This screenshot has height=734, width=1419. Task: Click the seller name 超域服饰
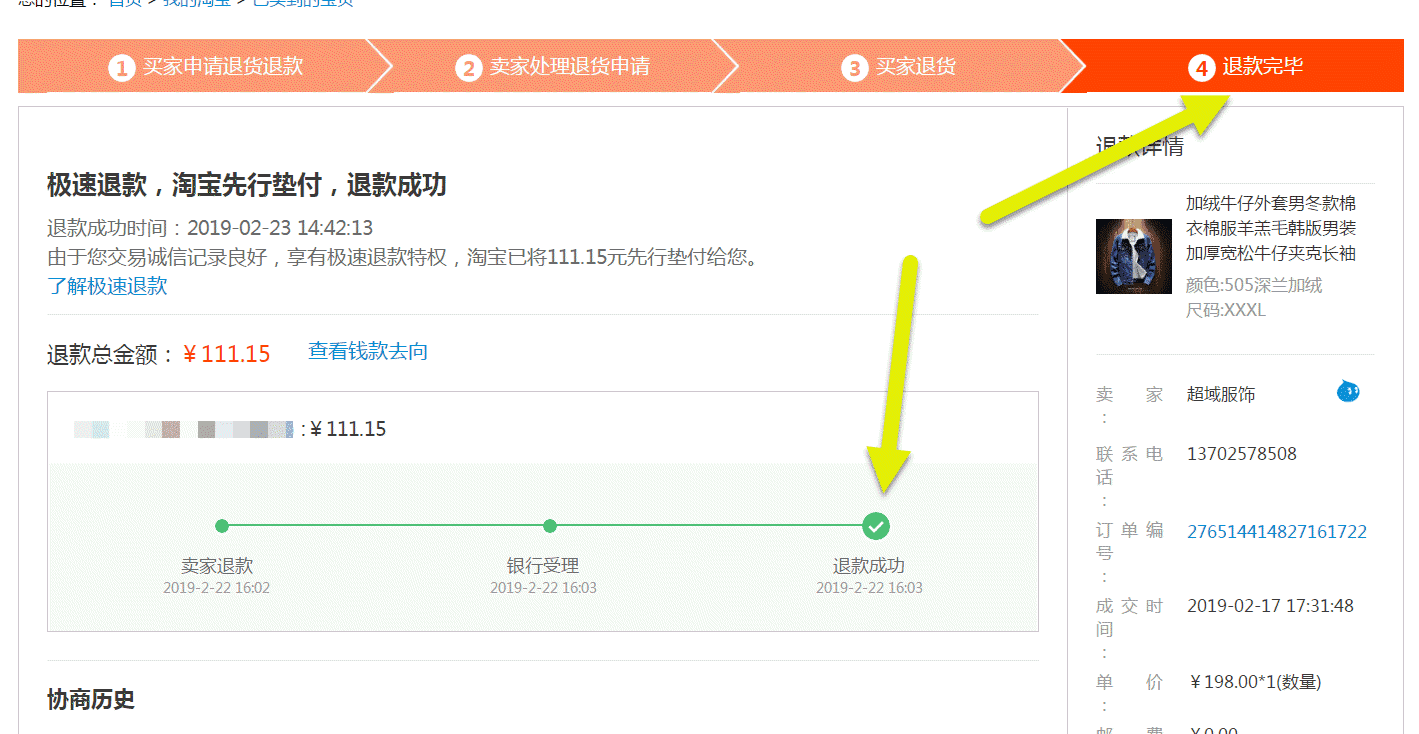pyautogui.click(x=1221, y=394)
